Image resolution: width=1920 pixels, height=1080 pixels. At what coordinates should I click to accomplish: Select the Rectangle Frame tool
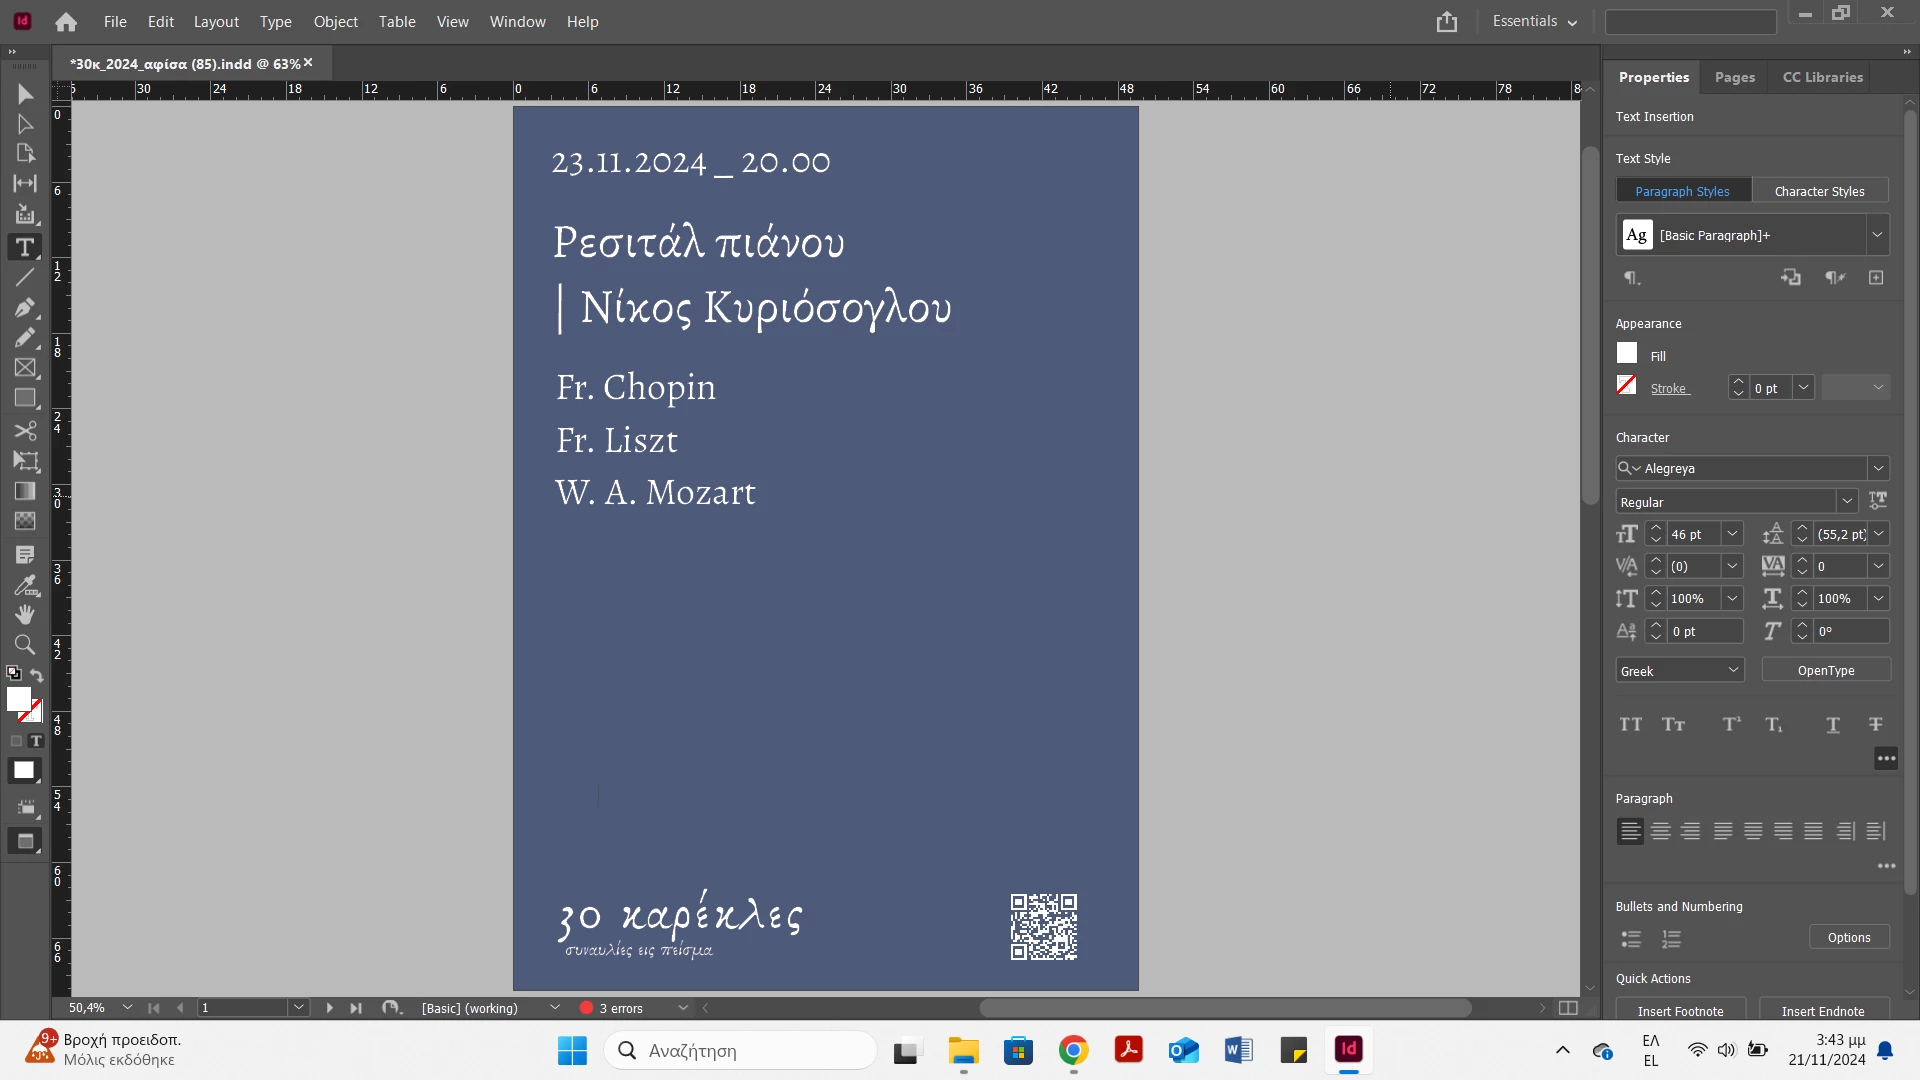25,368
